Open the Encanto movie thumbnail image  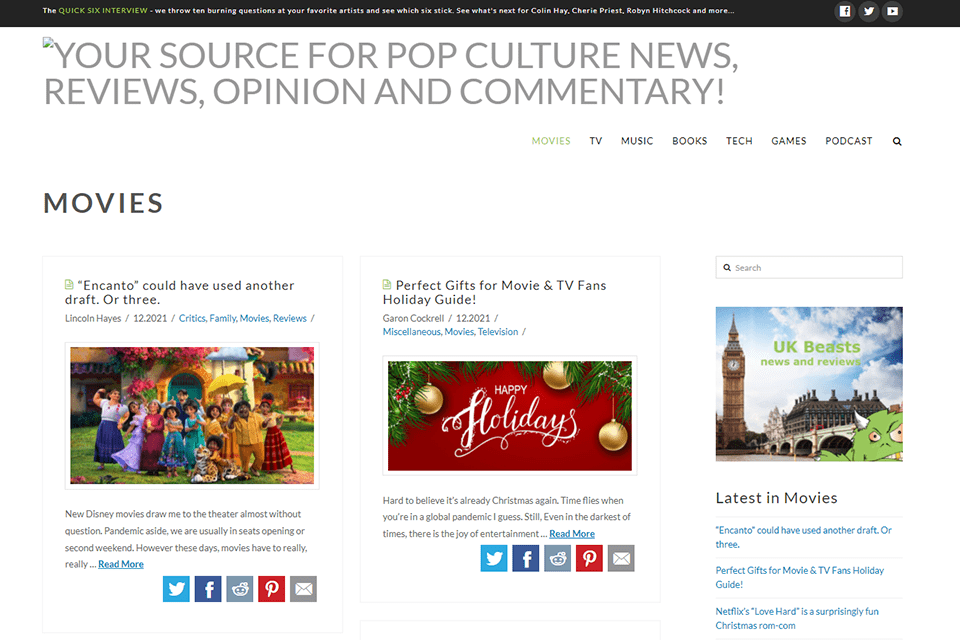(192, 416)
